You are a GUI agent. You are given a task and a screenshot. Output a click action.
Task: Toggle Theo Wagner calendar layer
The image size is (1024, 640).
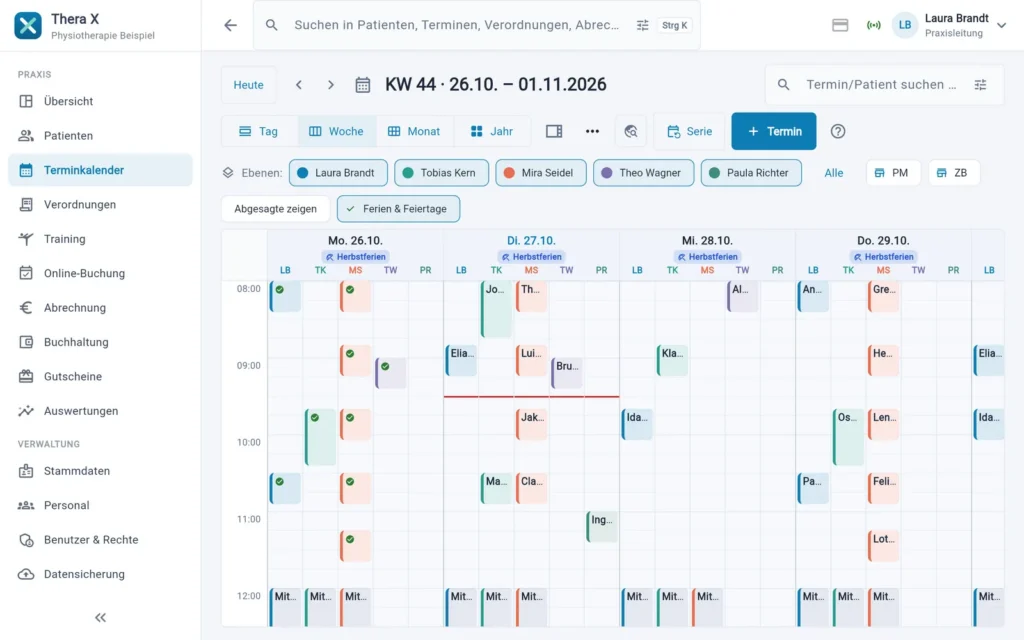(x=643, y=173)
